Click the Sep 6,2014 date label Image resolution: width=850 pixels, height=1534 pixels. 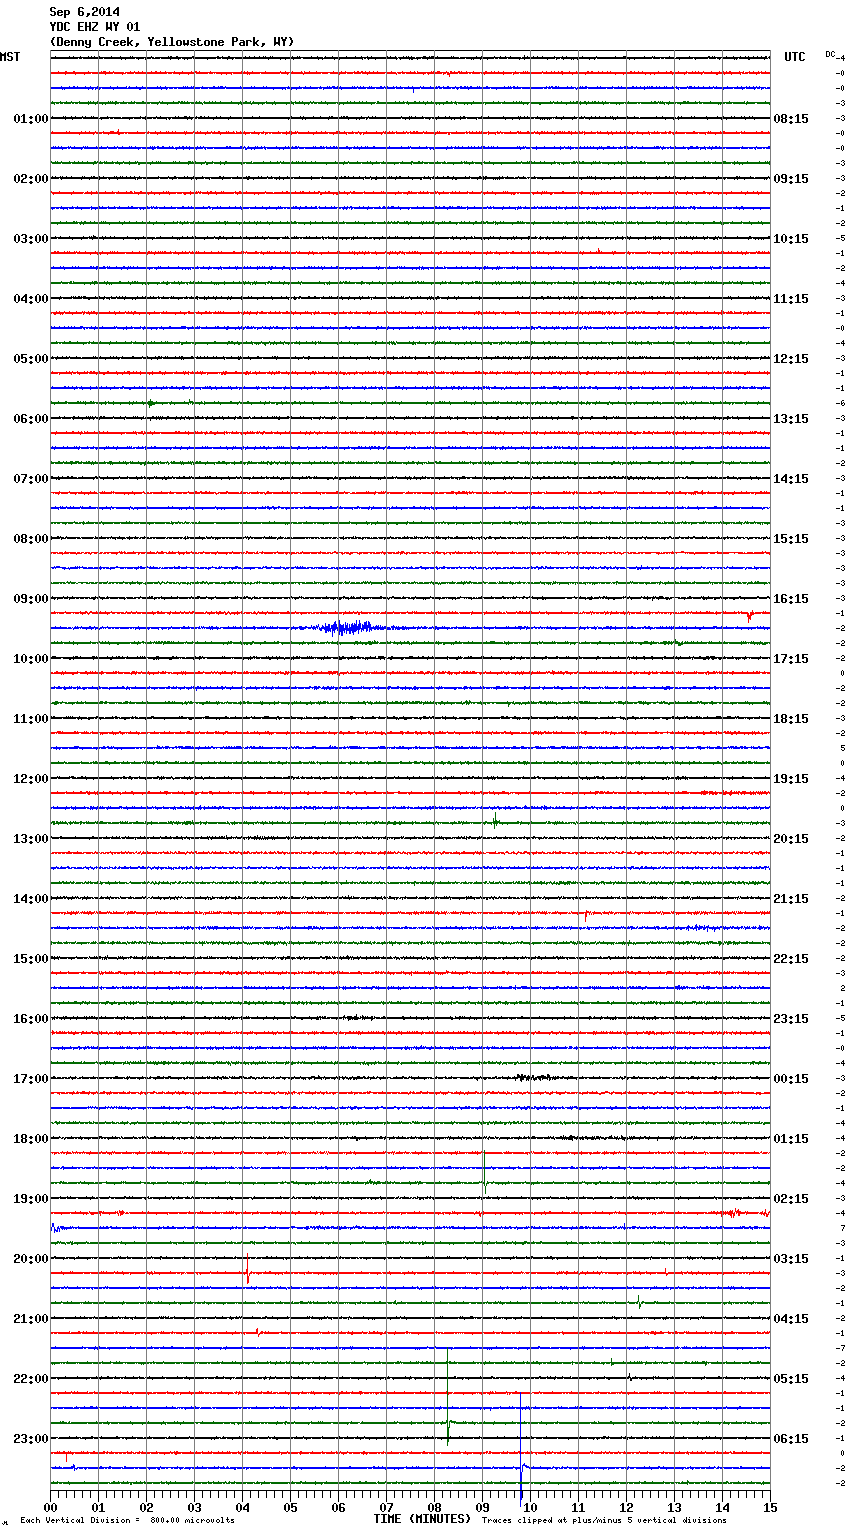84,12
